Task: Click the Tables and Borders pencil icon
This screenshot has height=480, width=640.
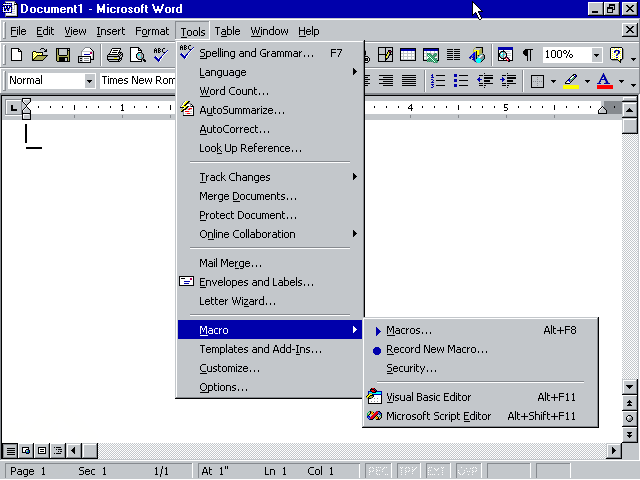Action: click(385, 55)
